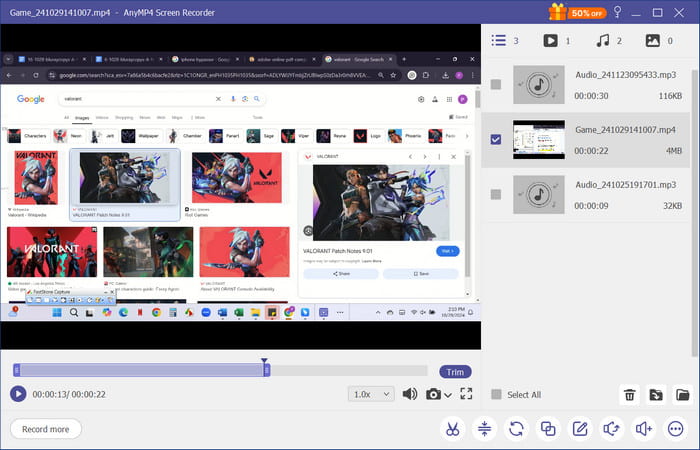
Task: Click the 00:00:13/ 00:00:22 time counter
Action: point(69,394)
